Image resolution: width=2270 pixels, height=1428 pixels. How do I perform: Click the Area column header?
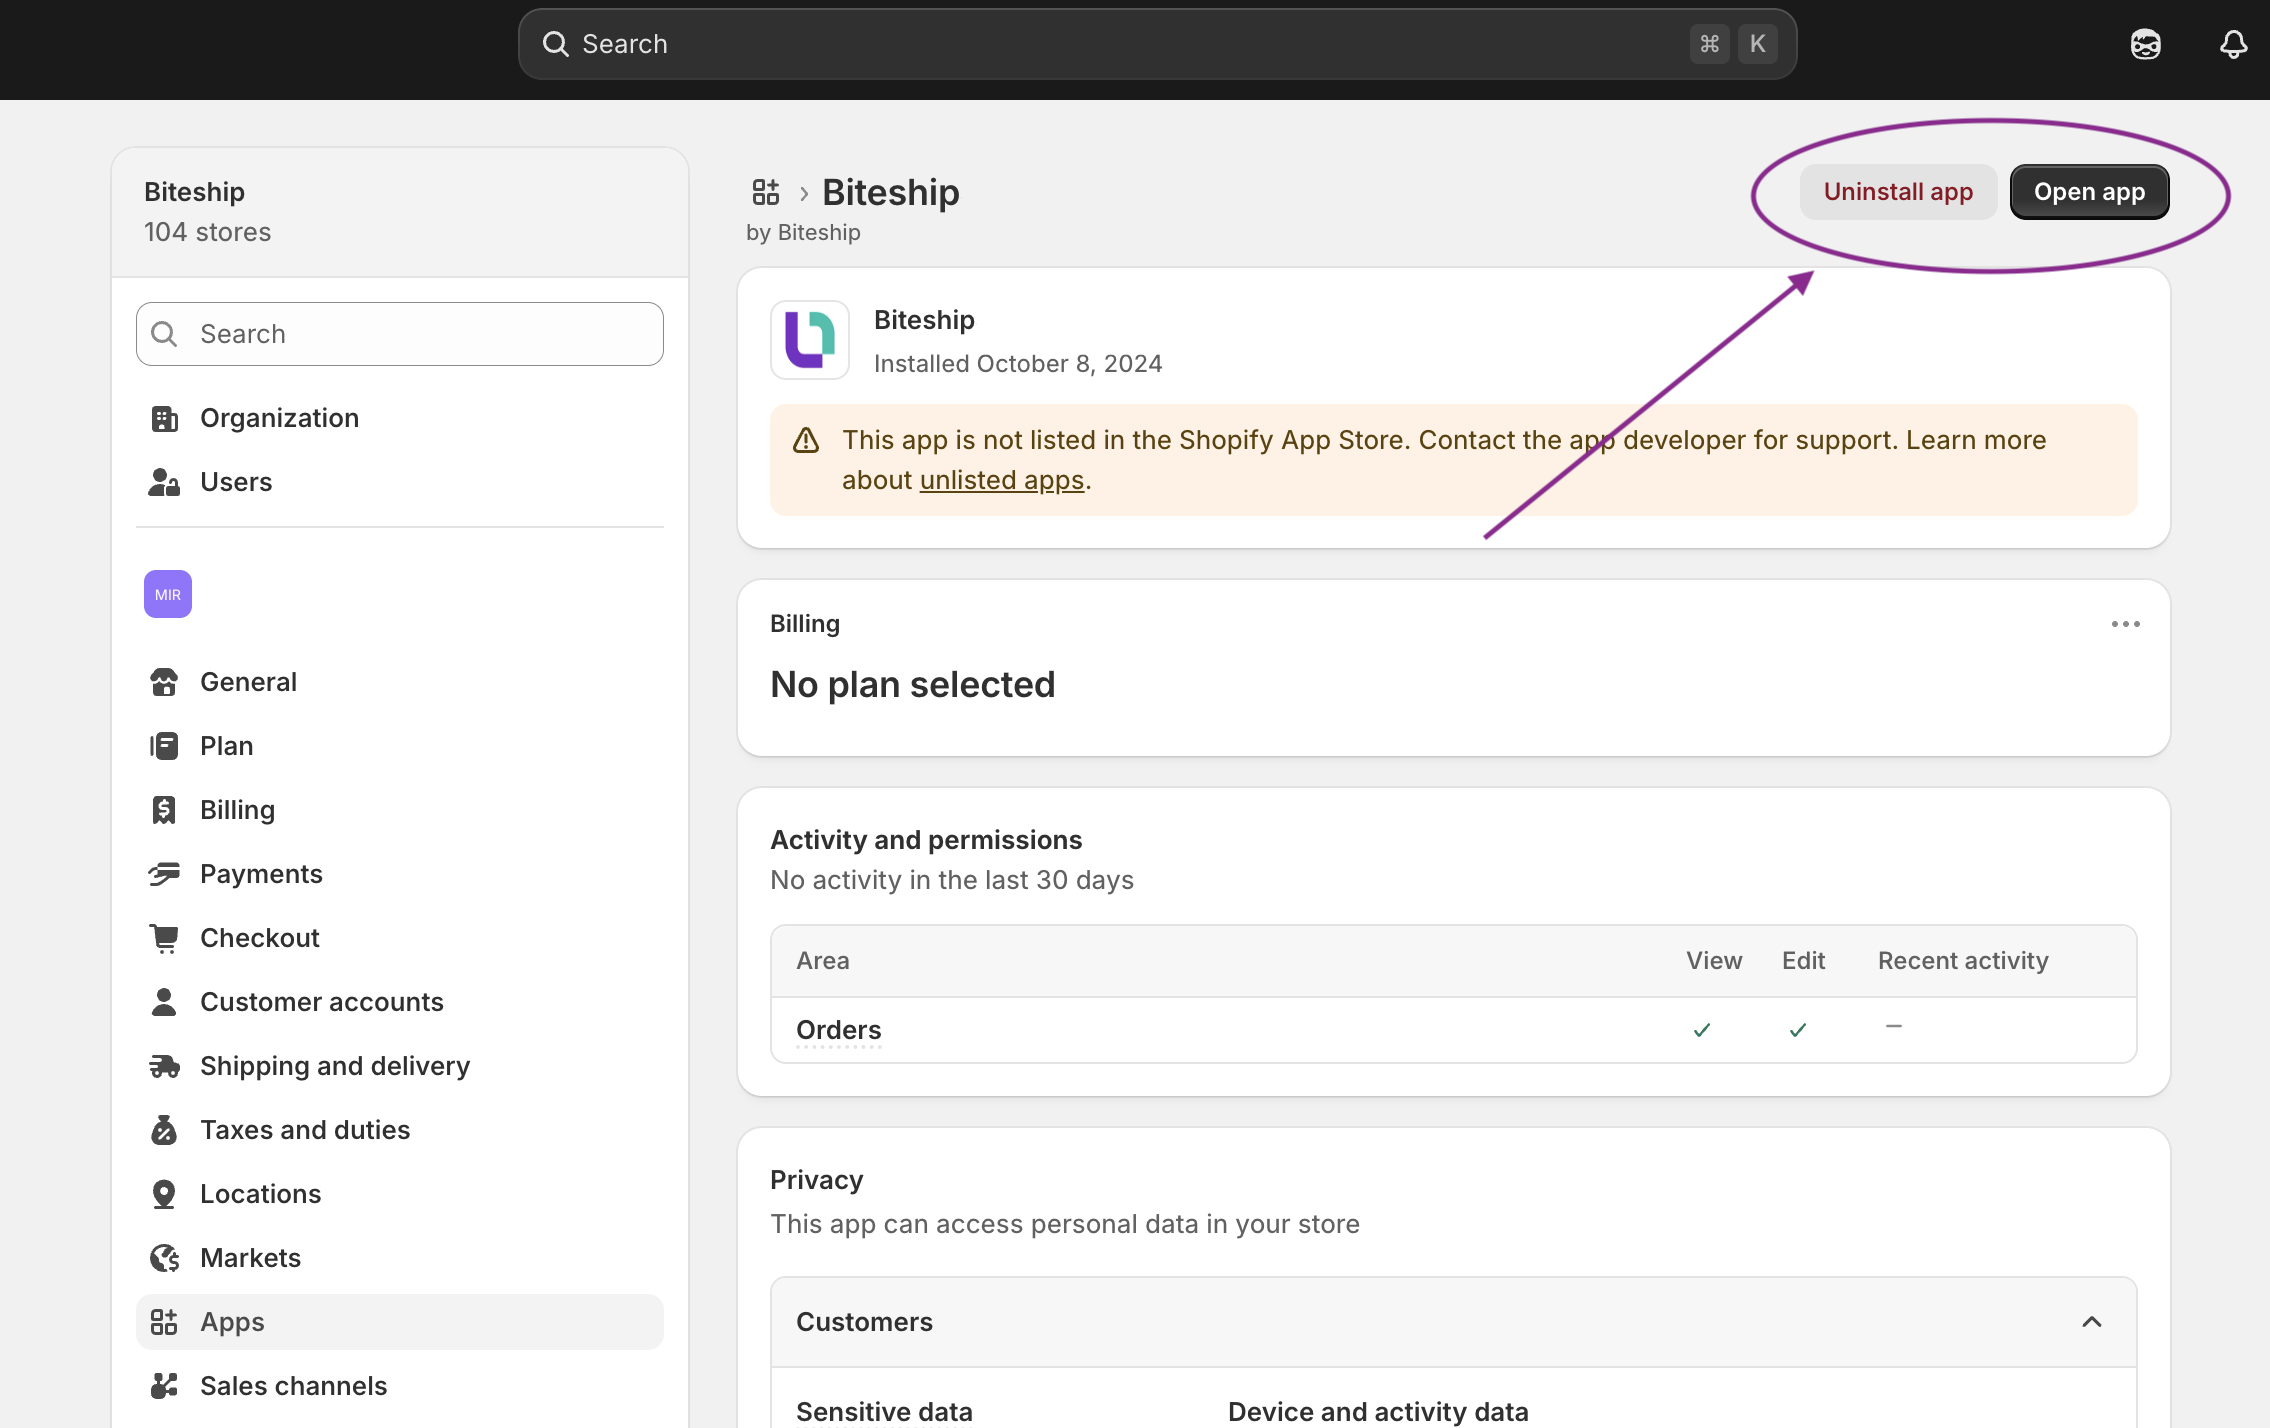(x=823, y=961)
